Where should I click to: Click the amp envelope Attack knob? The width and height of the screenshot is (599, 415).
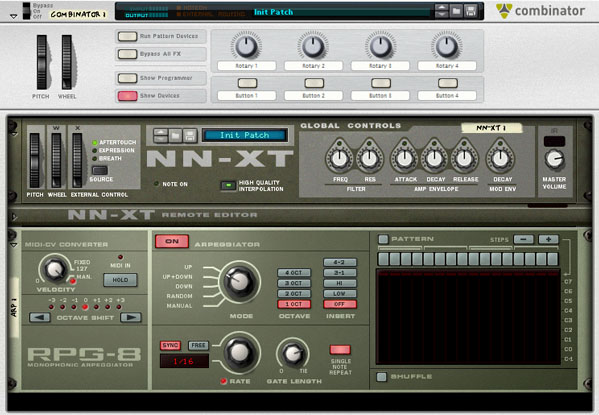(405, 159)
